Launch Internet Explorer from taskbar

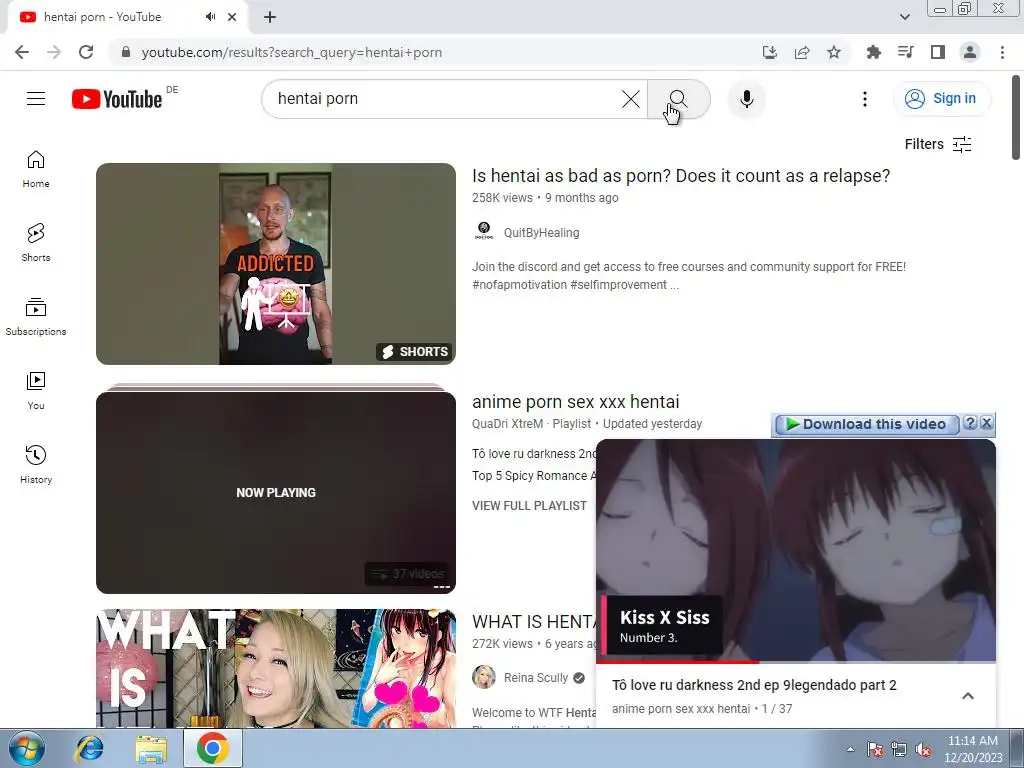tap(89, 748)
